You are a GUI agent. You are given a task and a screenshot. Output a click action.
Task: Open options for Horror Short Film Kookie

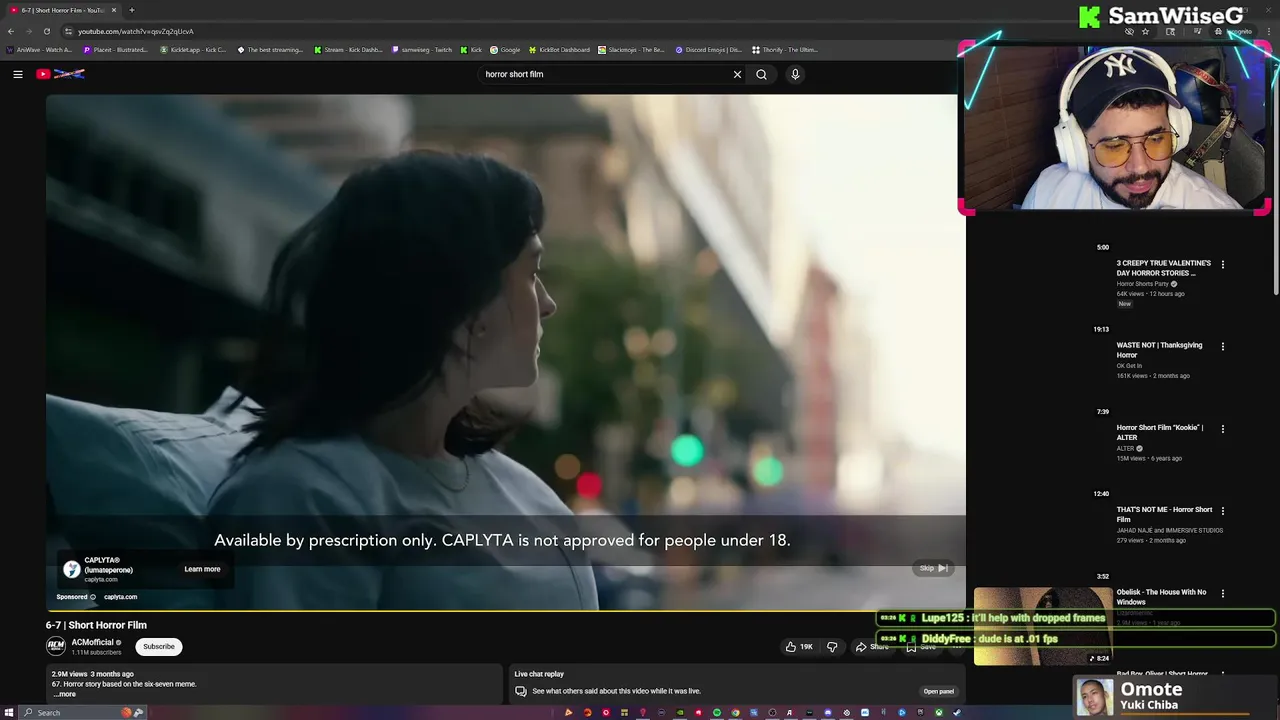1222,429
